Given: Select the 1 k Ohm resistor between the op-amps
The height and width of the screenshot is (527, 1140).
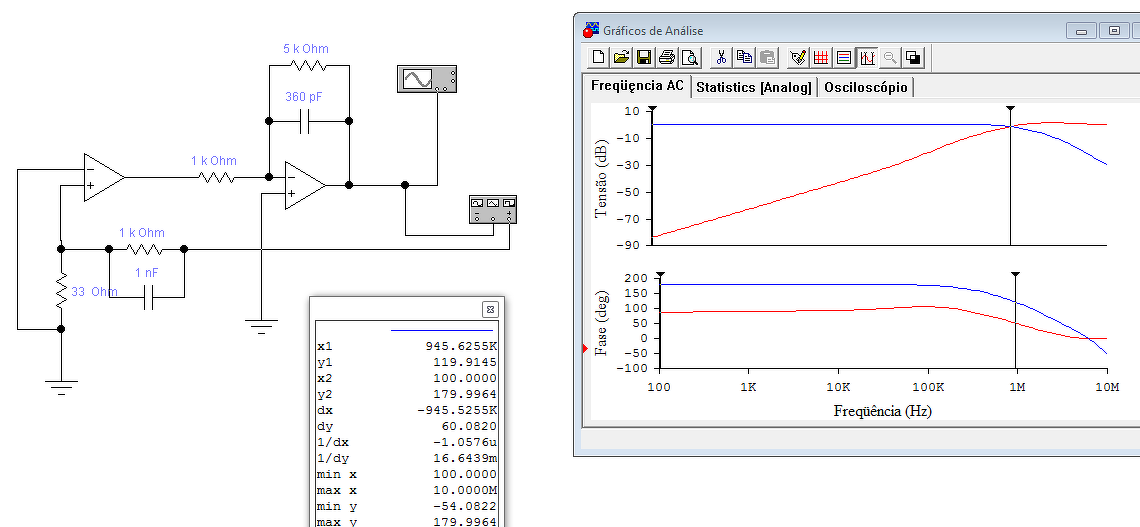Looking at the screenshot, I should (216, 177).
